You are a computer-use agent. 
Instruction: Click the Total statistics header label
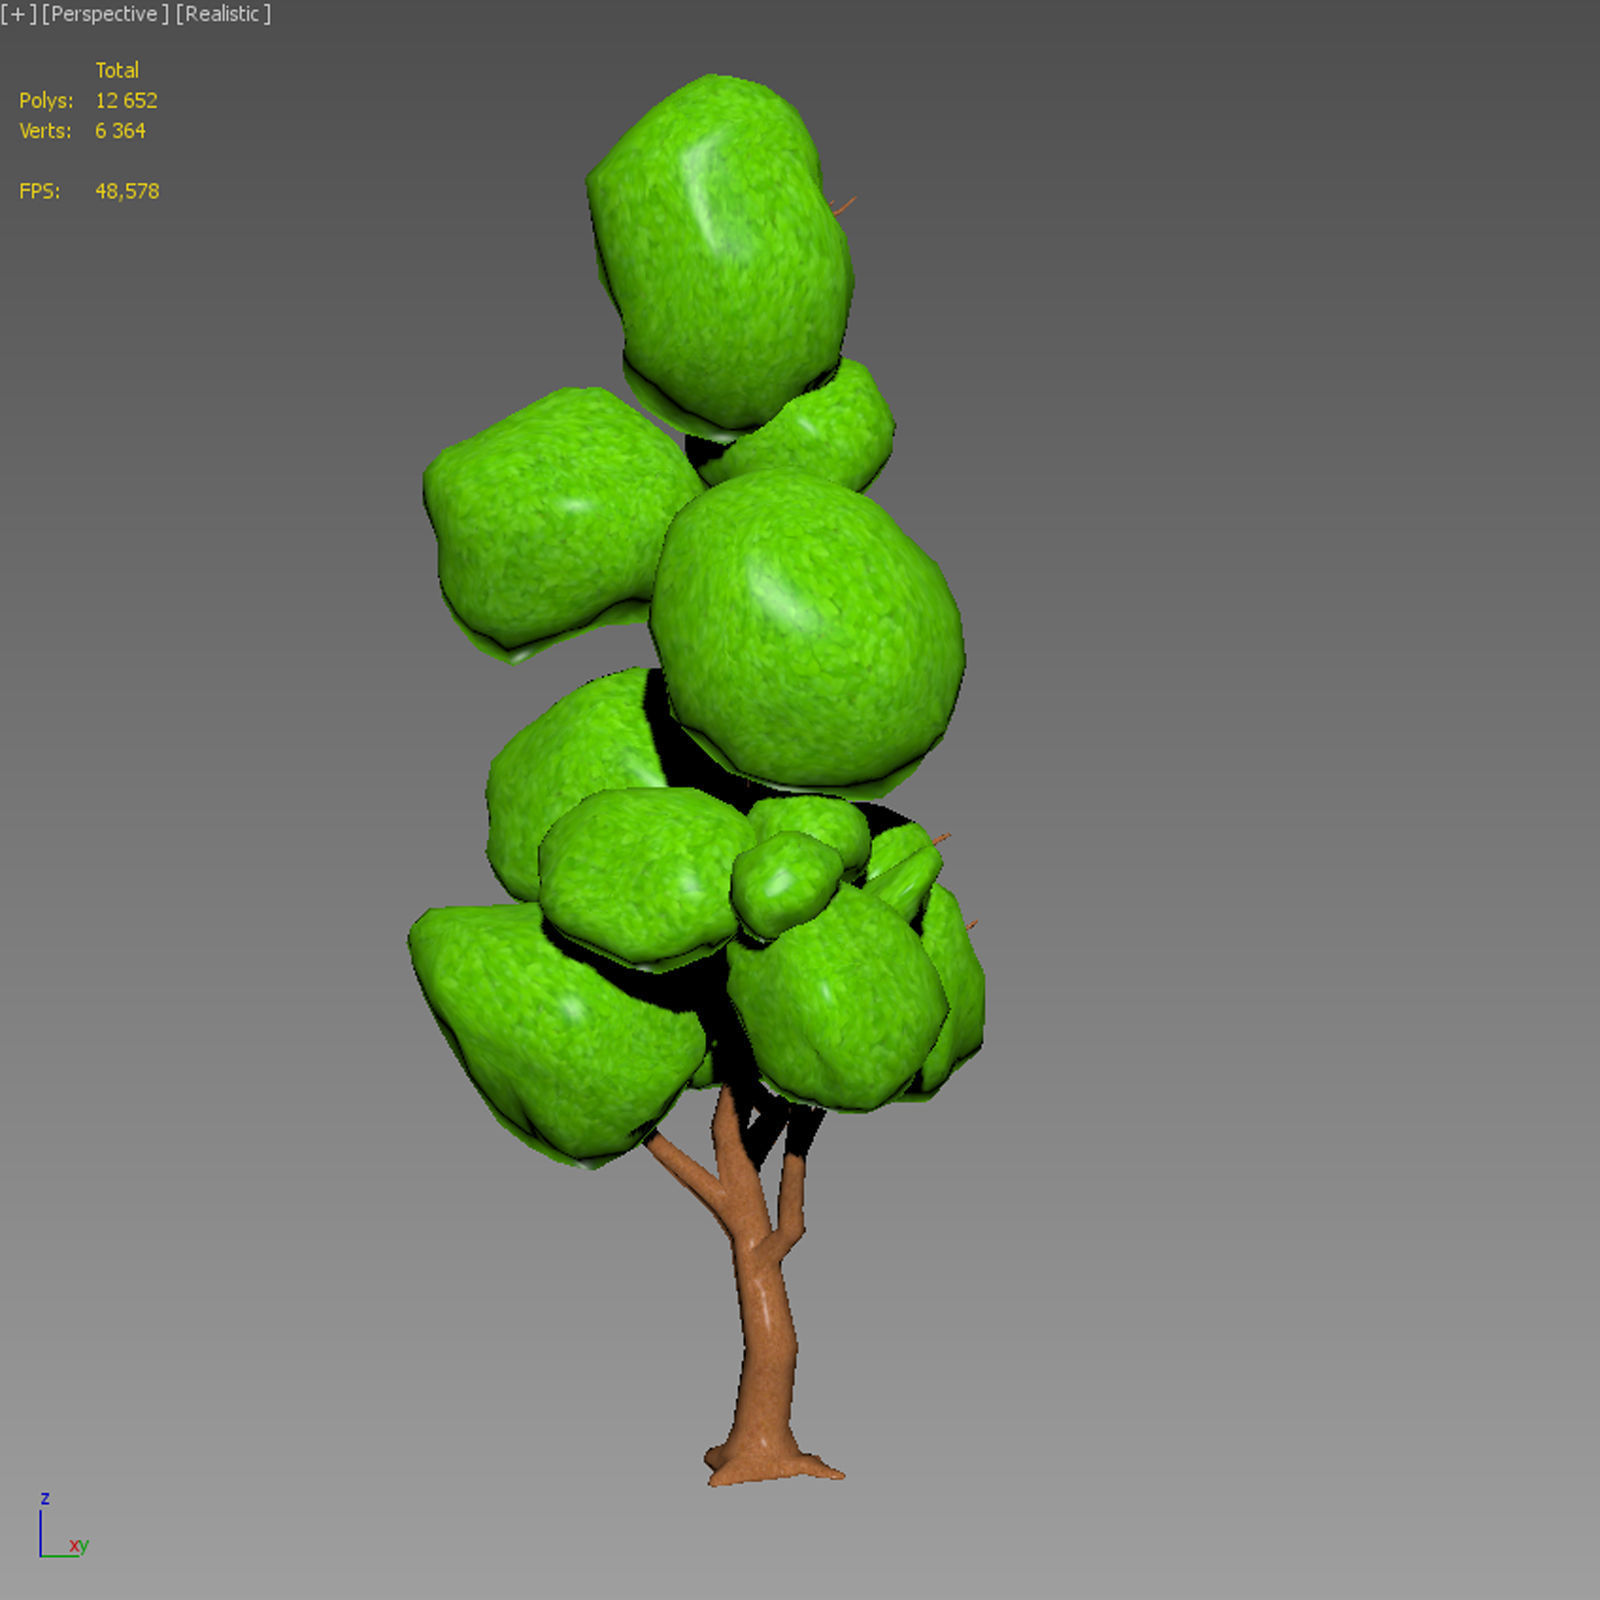[117, 70]
